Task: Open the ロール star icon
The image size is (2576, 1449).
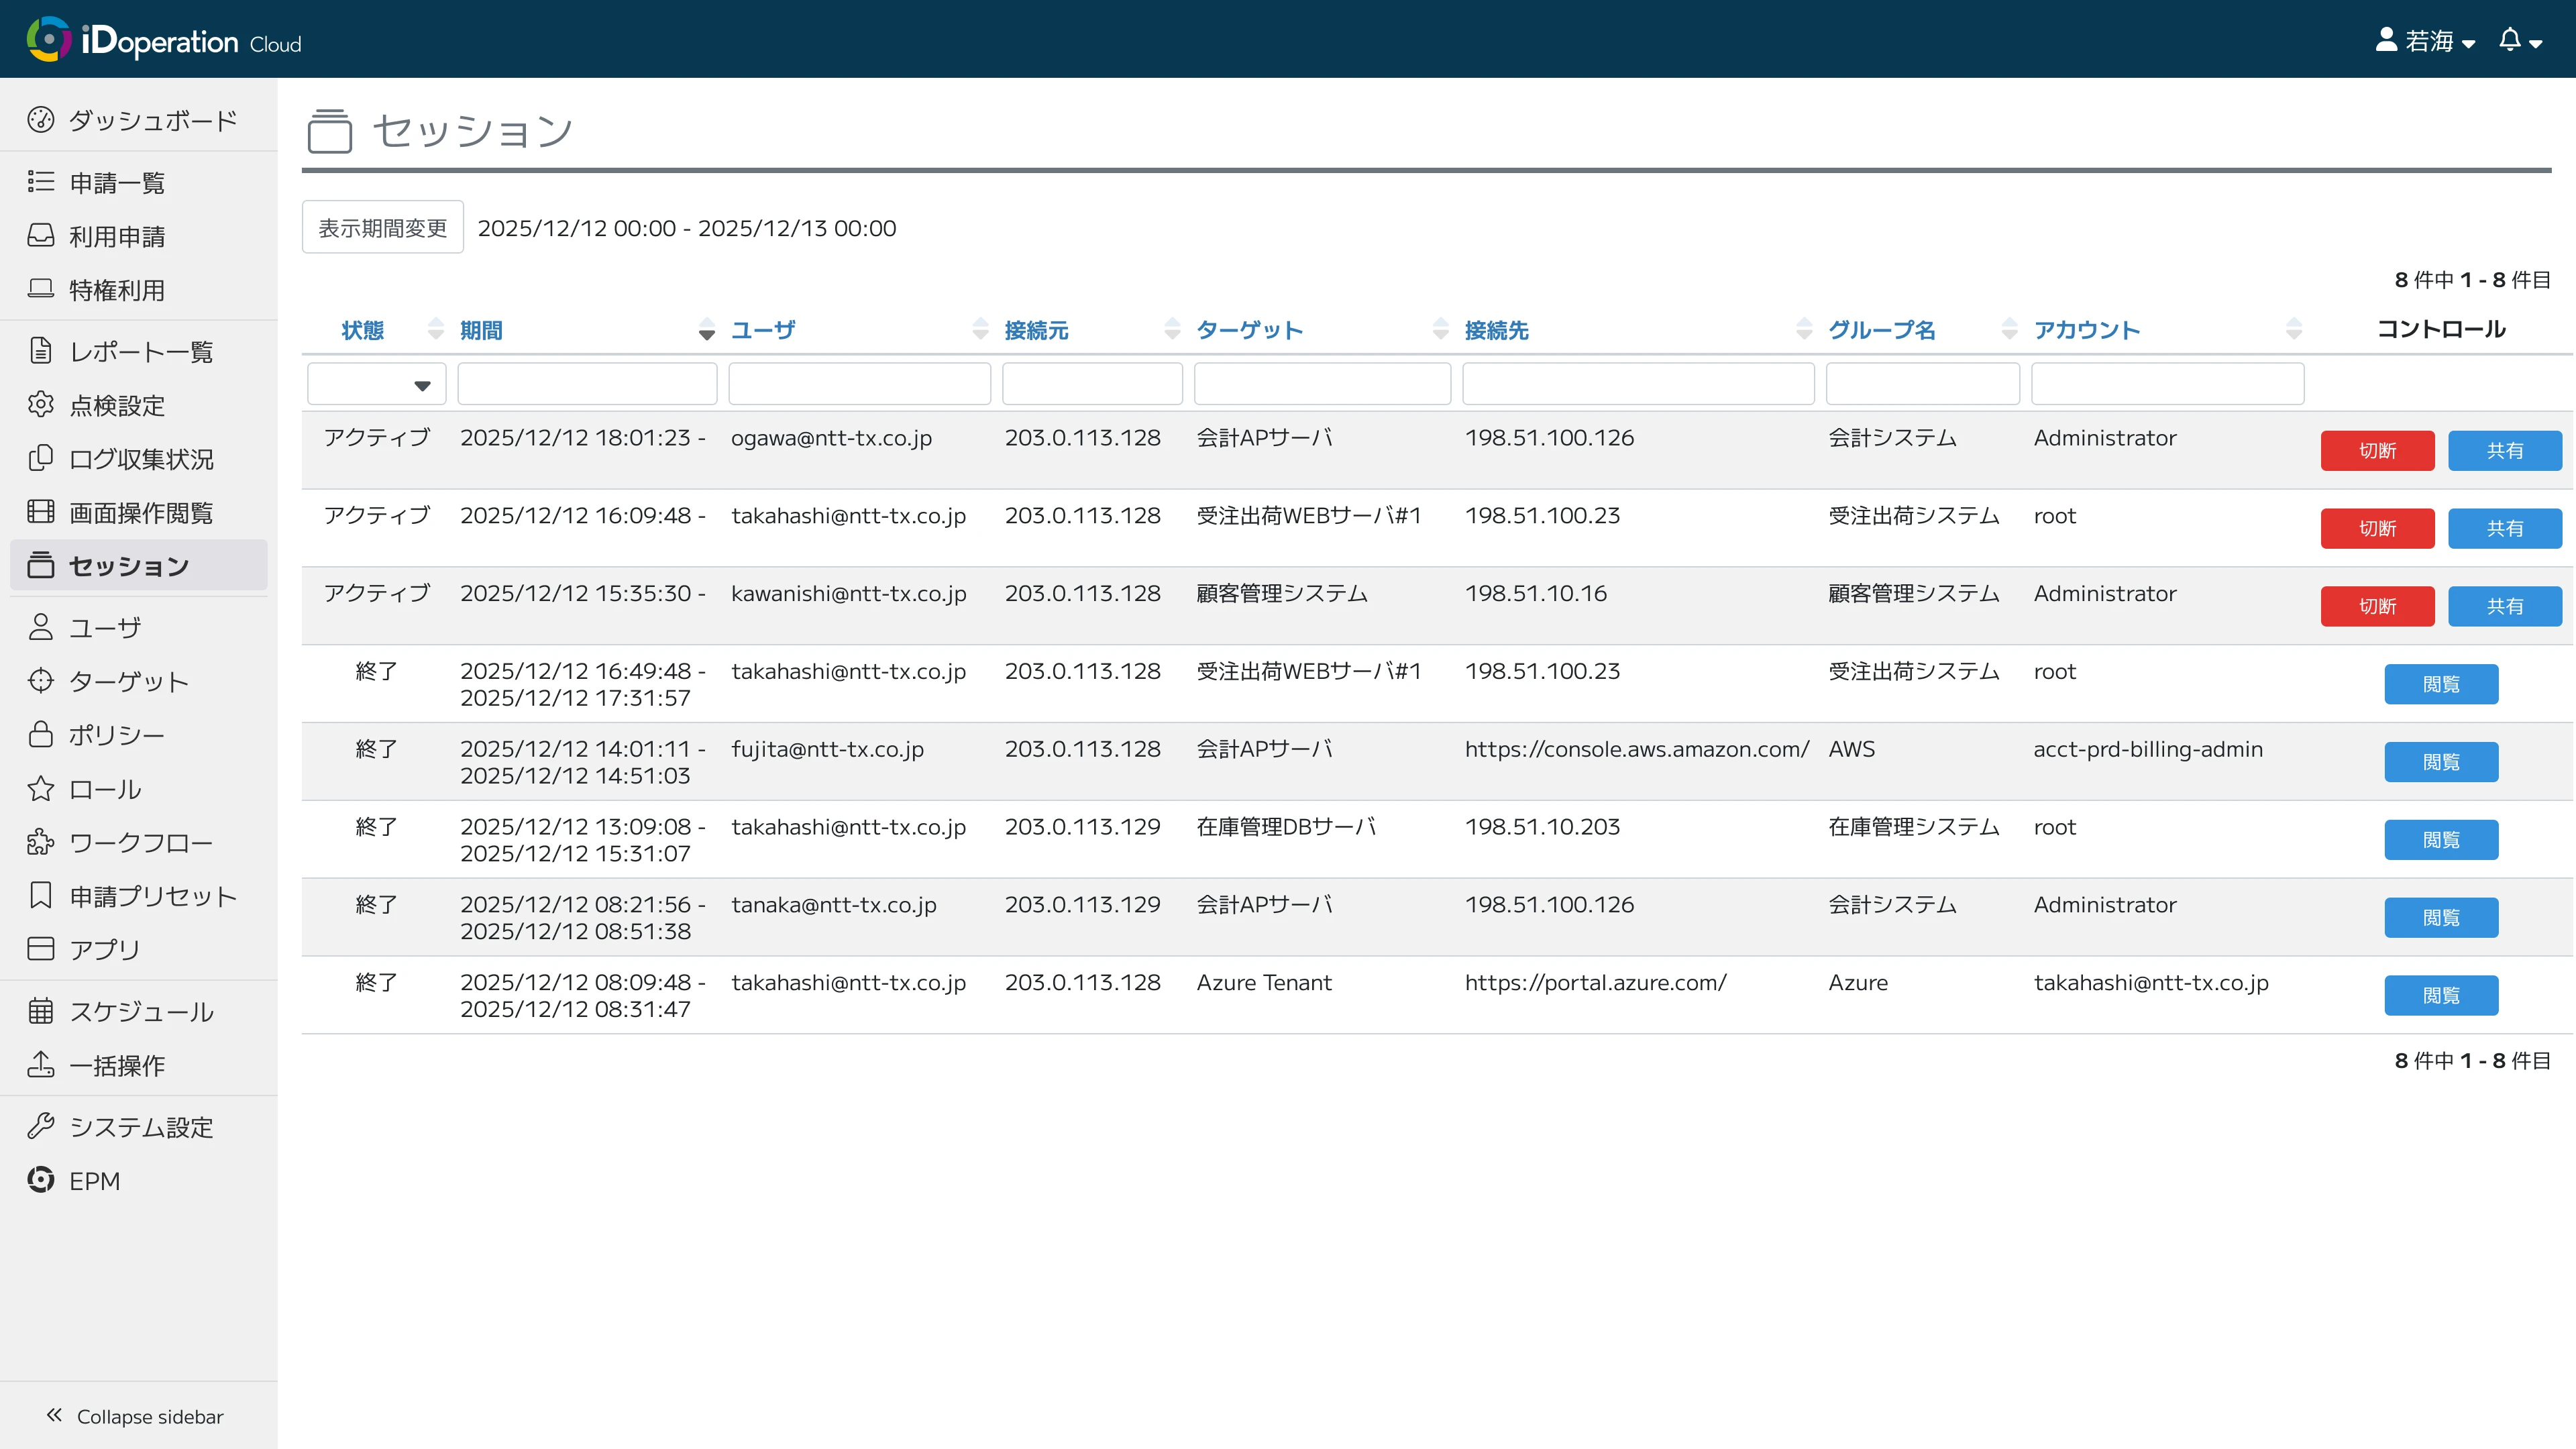Action: [x=40, y=789]
